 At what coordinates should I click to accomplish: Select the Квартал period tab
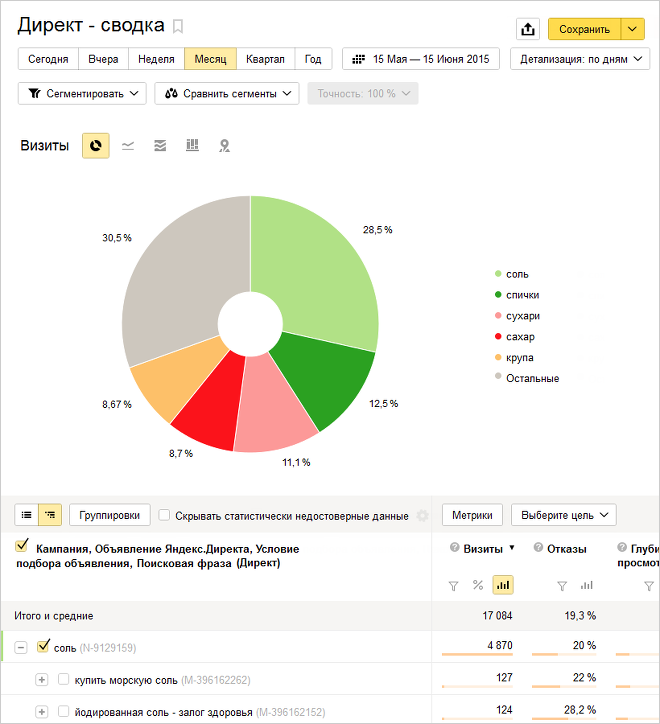265,59
